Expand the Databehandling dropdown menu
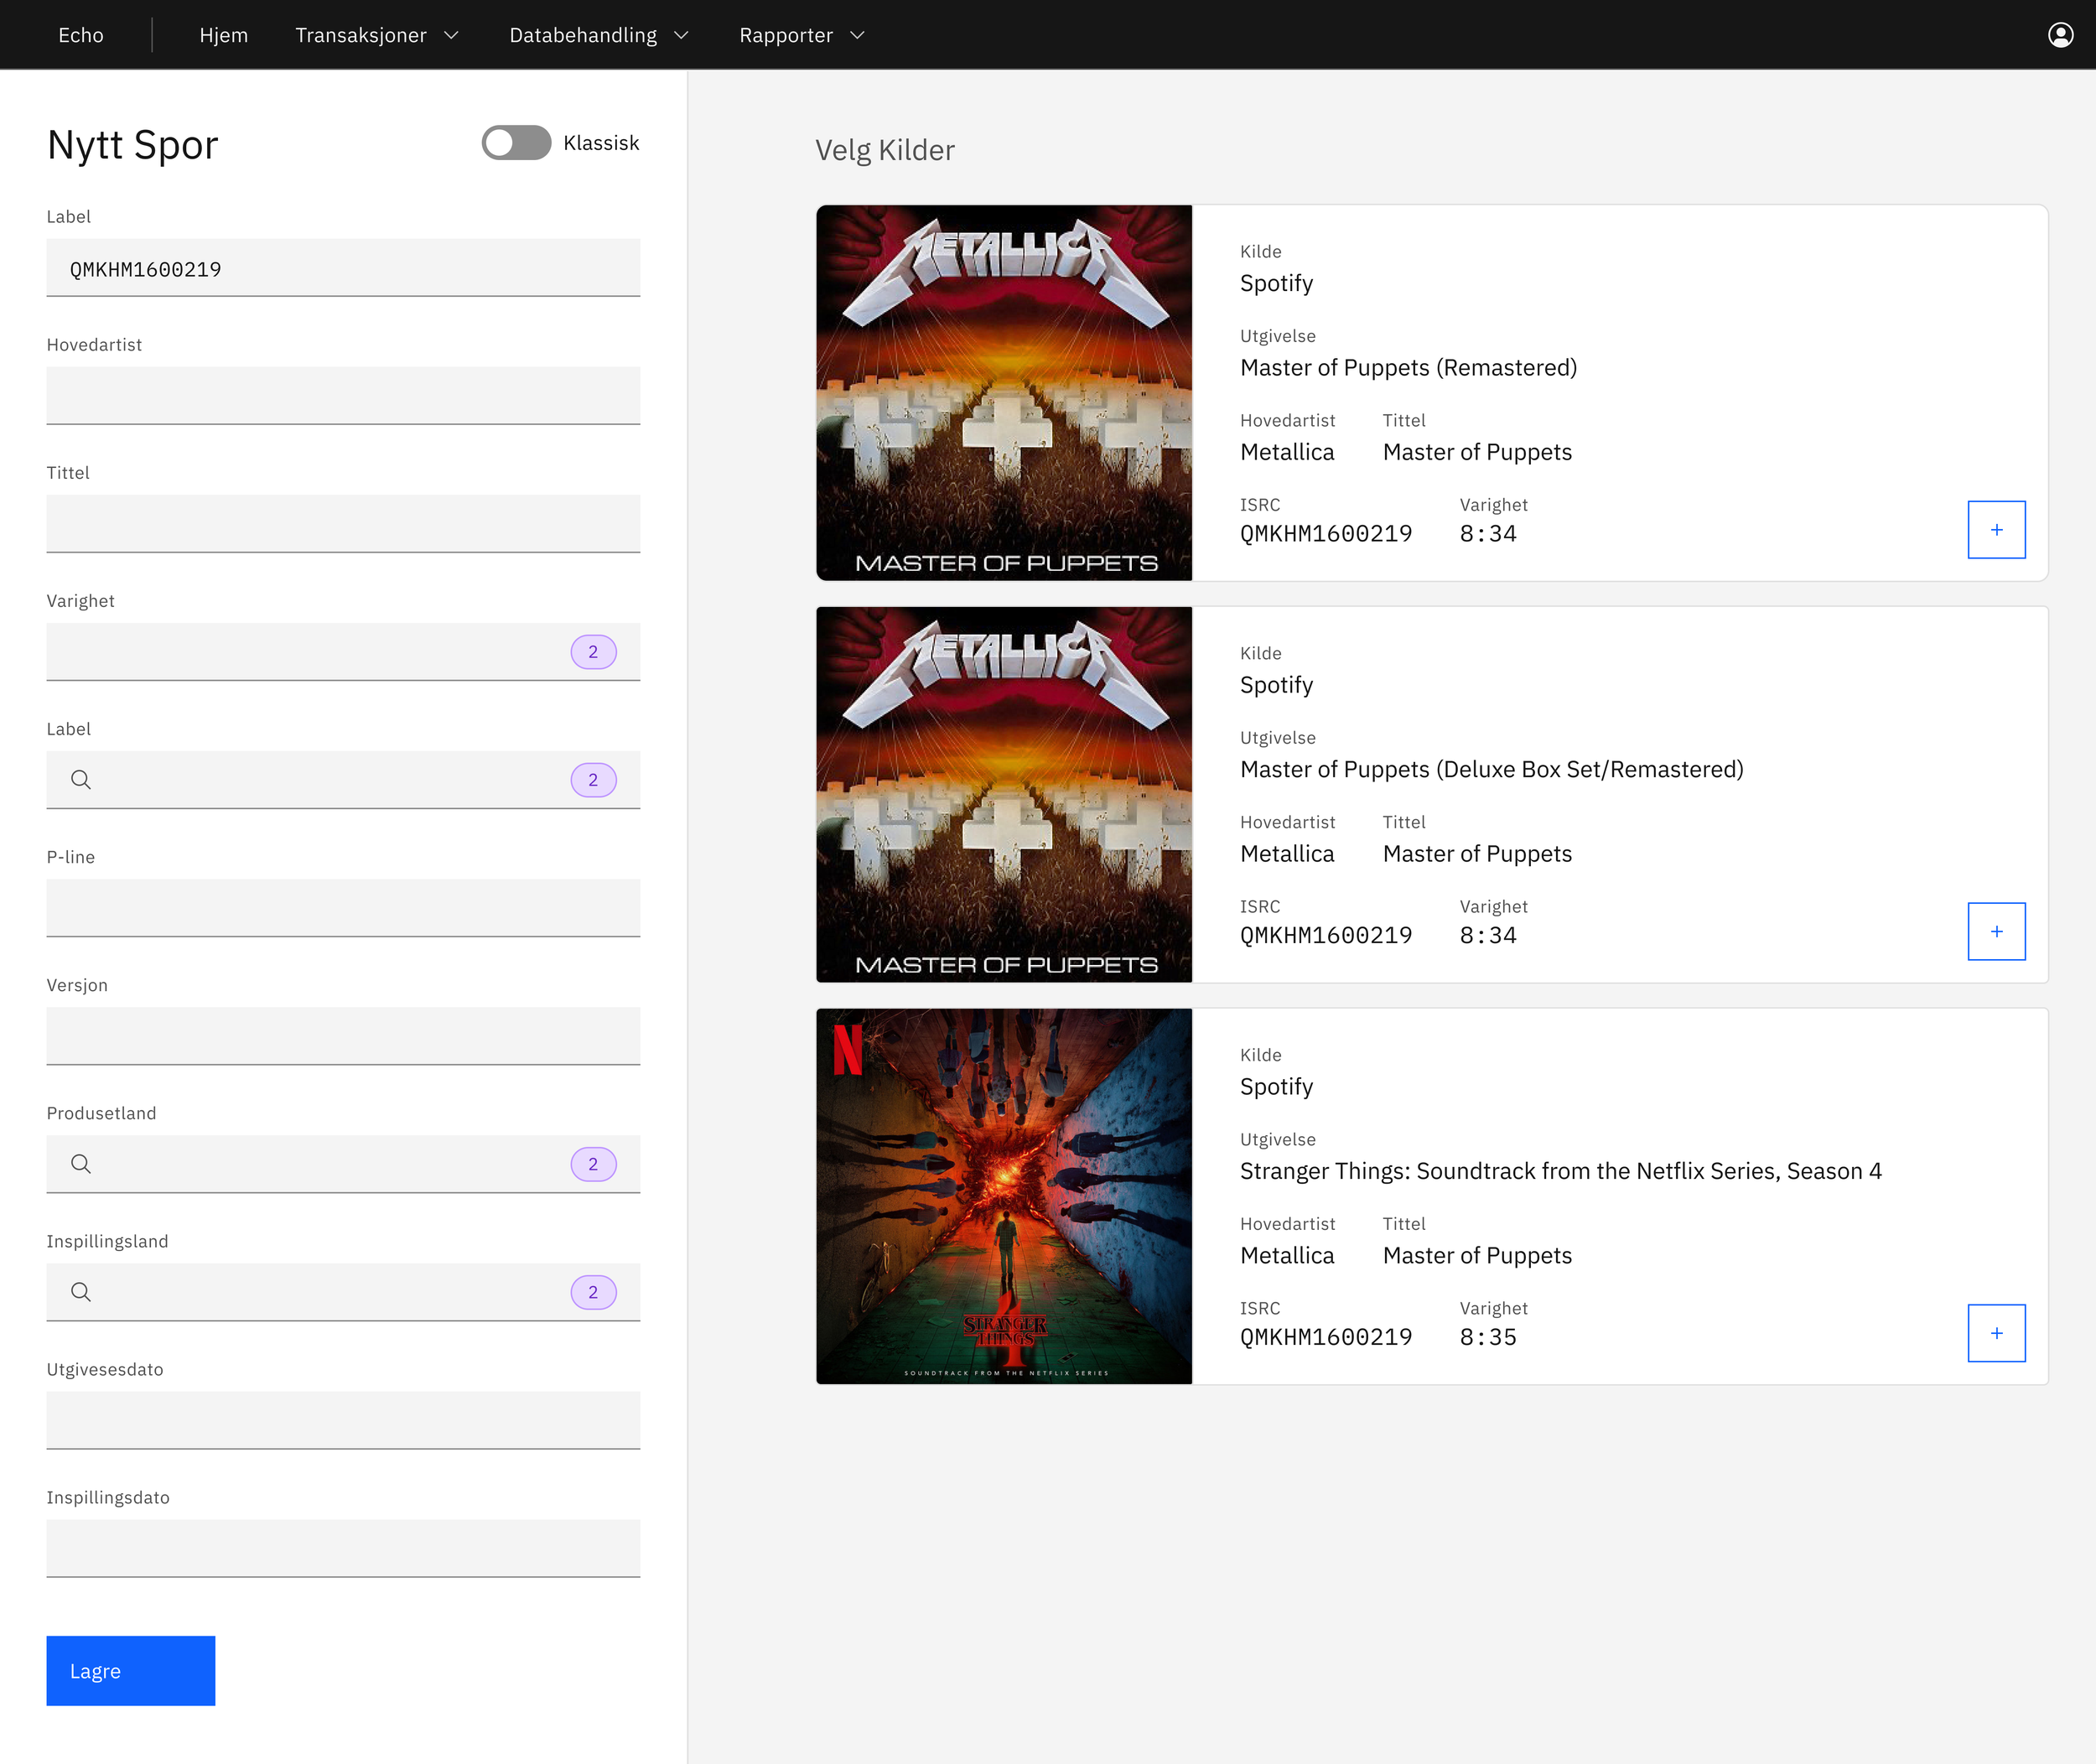Viewport: 2096px width, 1764px height. tap(599, 35)
